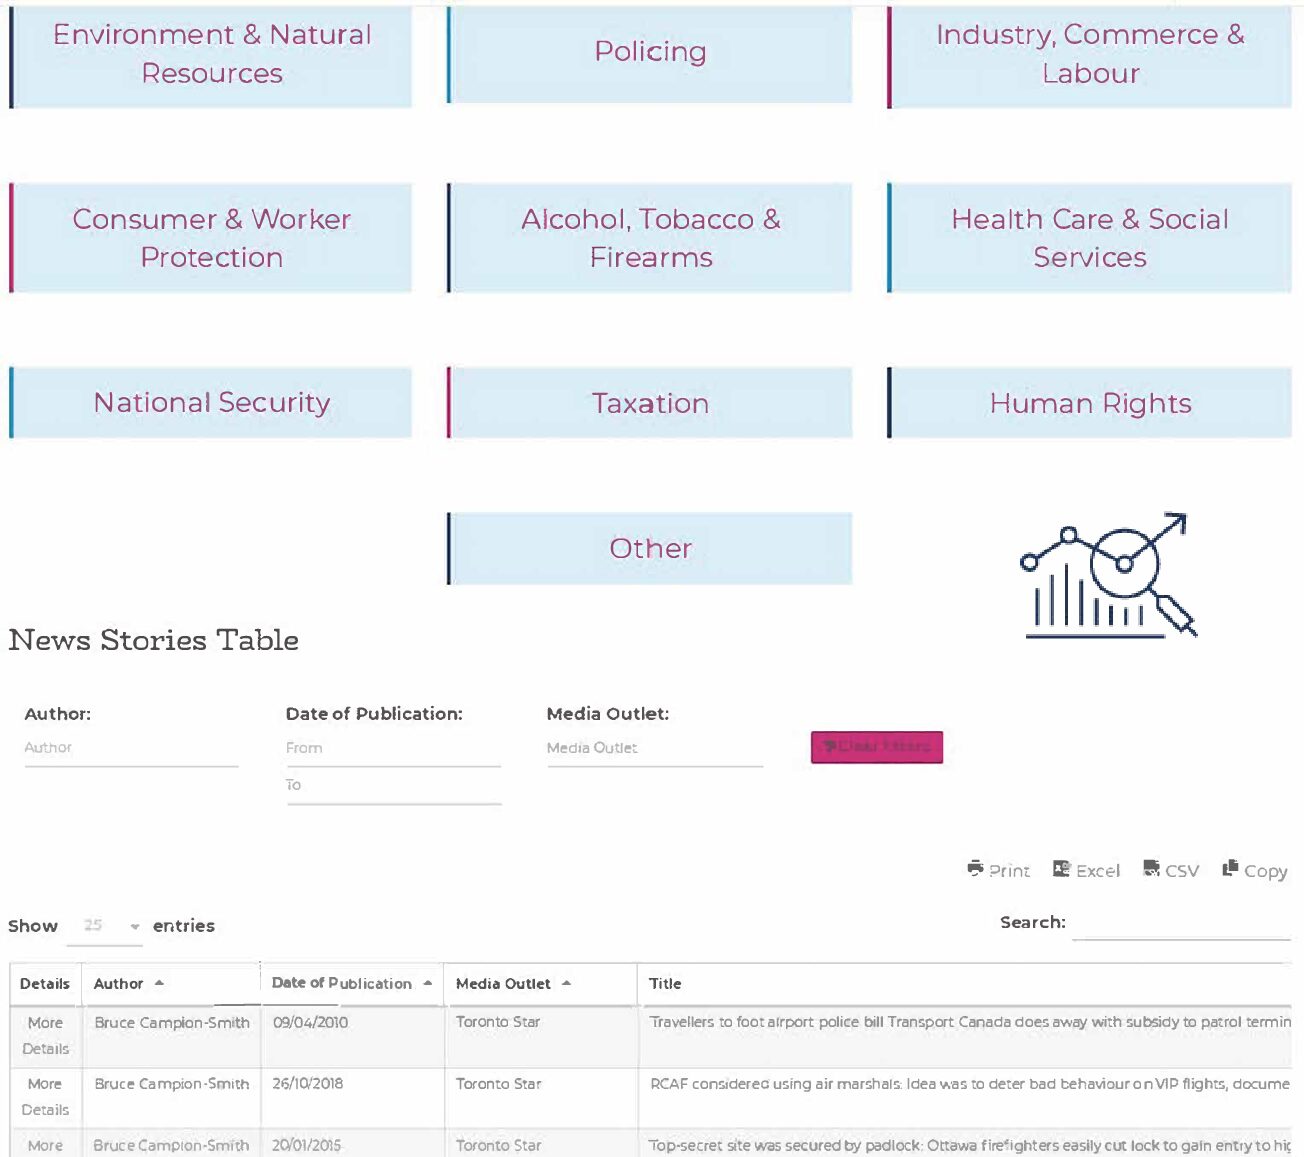Click the To date field

click(x=393, y=785)
